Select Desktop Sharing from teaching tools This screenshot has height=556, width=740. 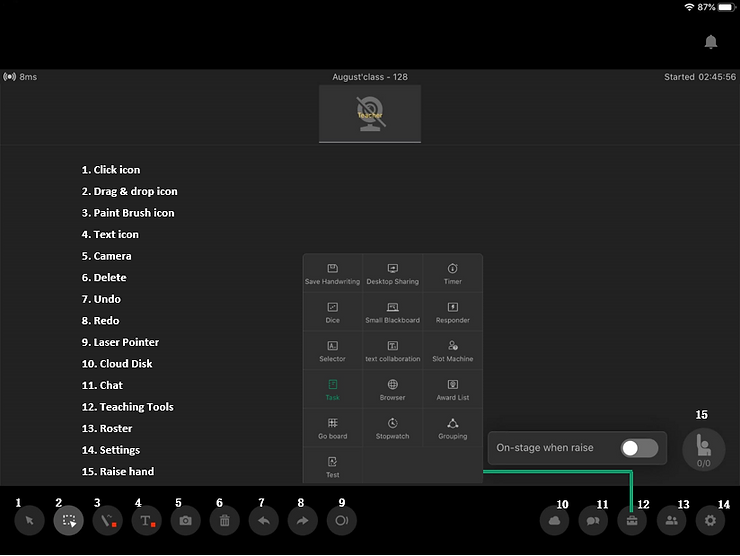pyautogui.click(x=393, y=273)
